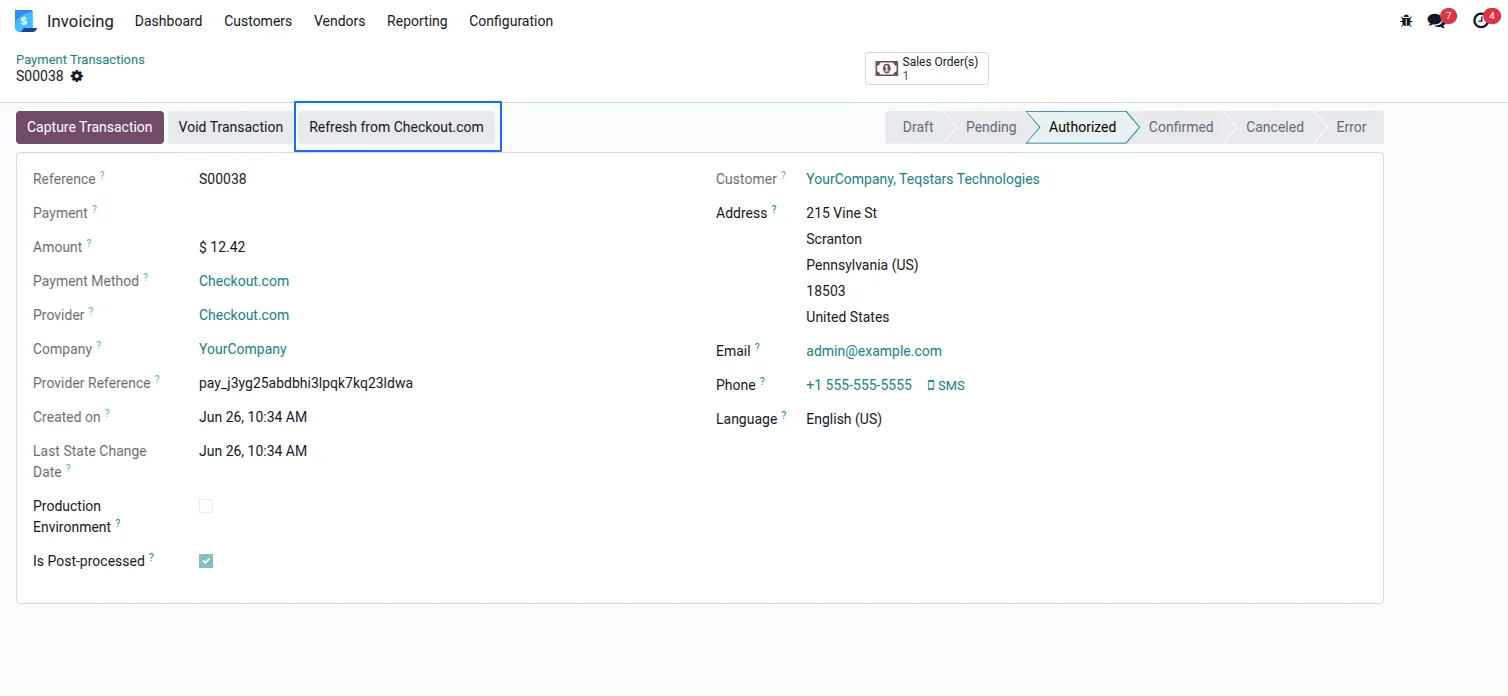Click the city text Scranton
The image size is (1508, 696).
coord(834,239)
